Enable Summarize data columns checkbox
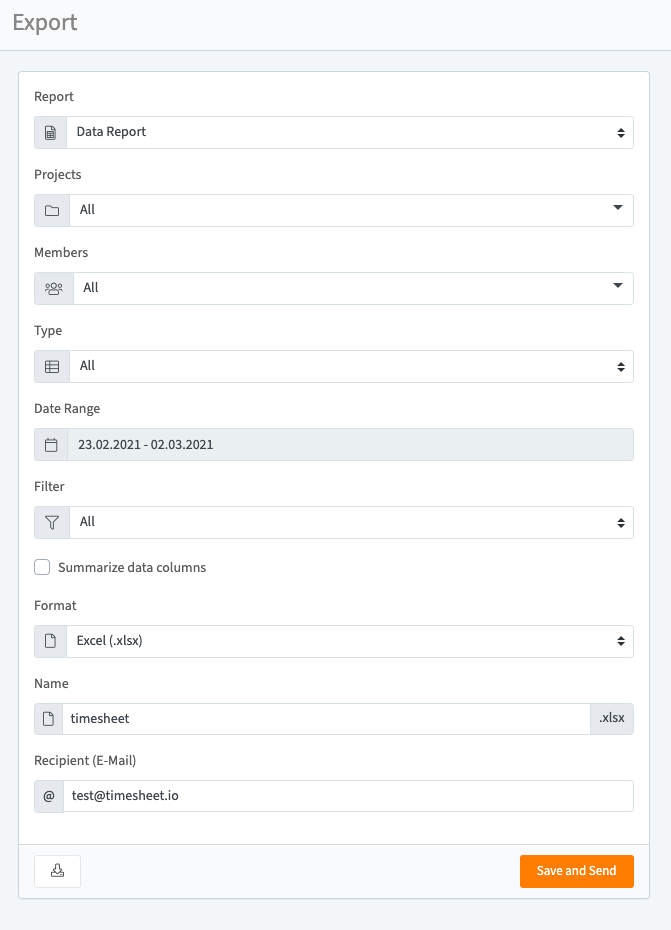671x930 pixels. (x=42, y=568)
